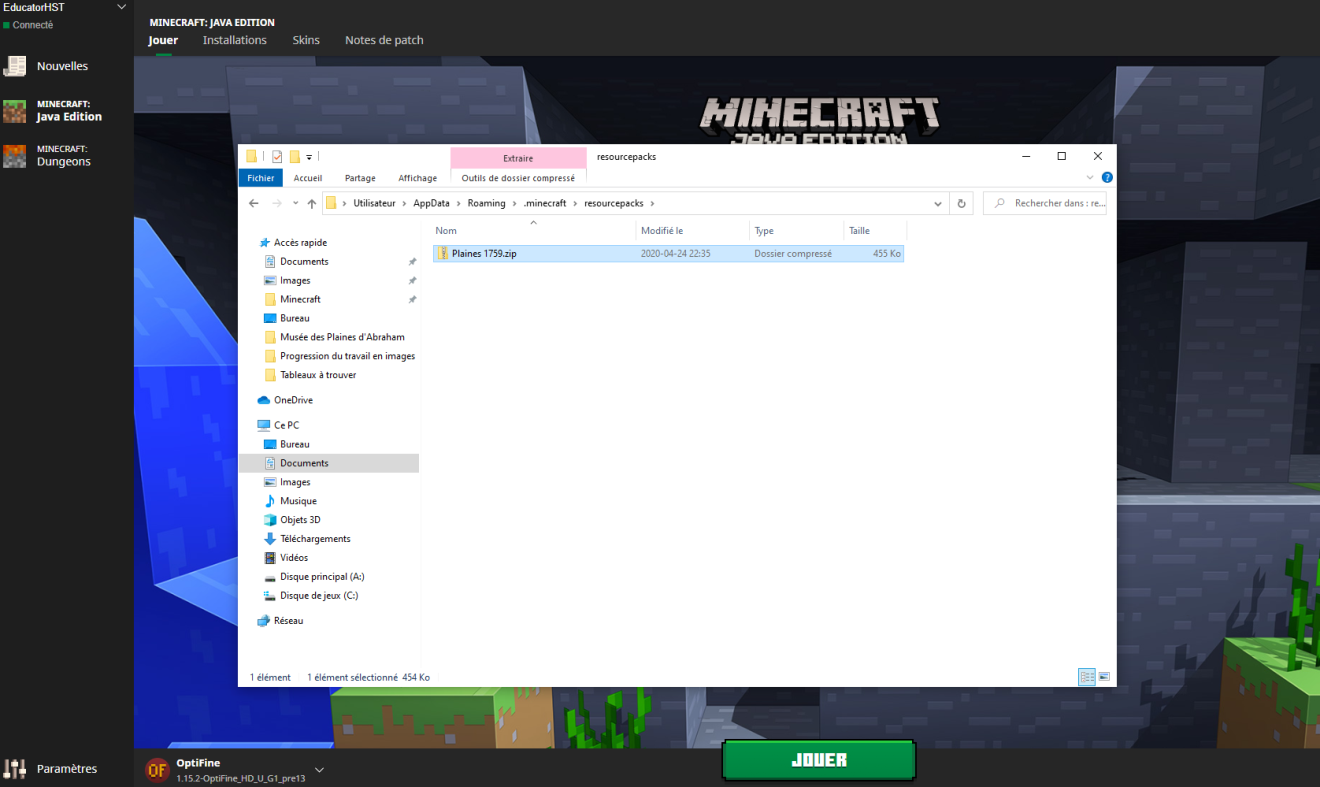
Task: Open the Musée des Plaines d'Abraham folder
Action: 342,337
